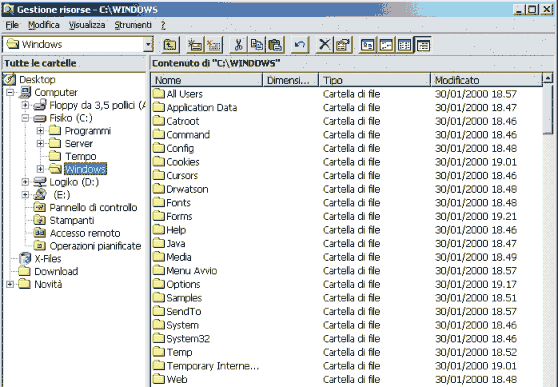The height and width of the screenshot is (387, 558).
Task: Click the Desktop icon in folder tree
Action: pos(10,79)
